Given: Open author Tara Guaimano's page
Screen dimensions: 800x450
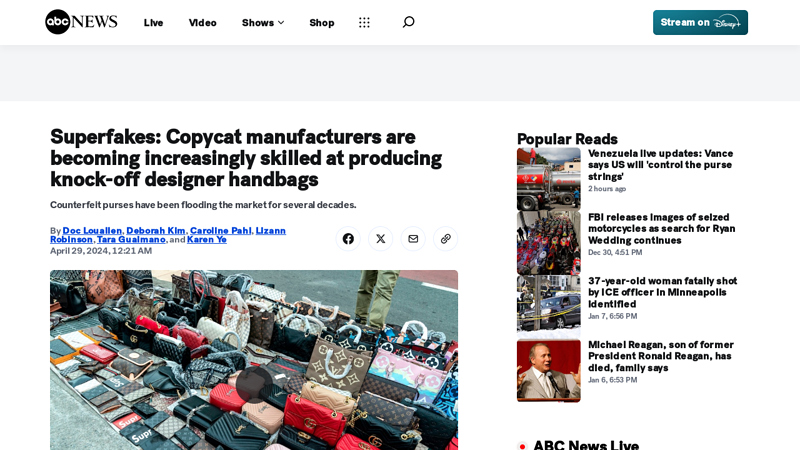Looking at the screenshot, I should point(131,239).
